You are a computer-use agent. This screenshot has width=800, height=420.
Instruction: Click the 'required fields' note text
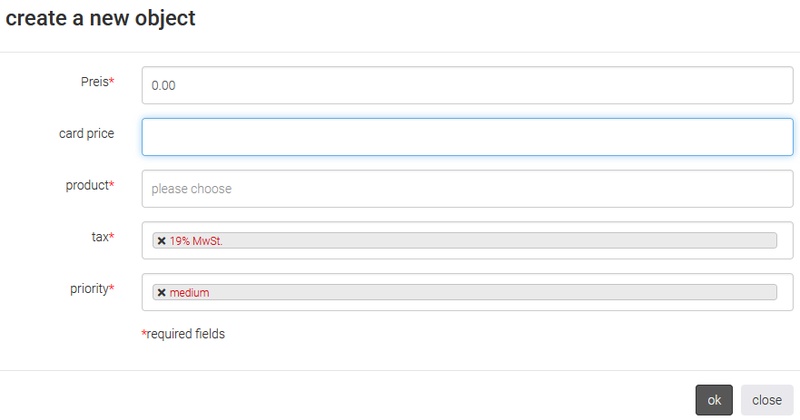click(186, 334)
